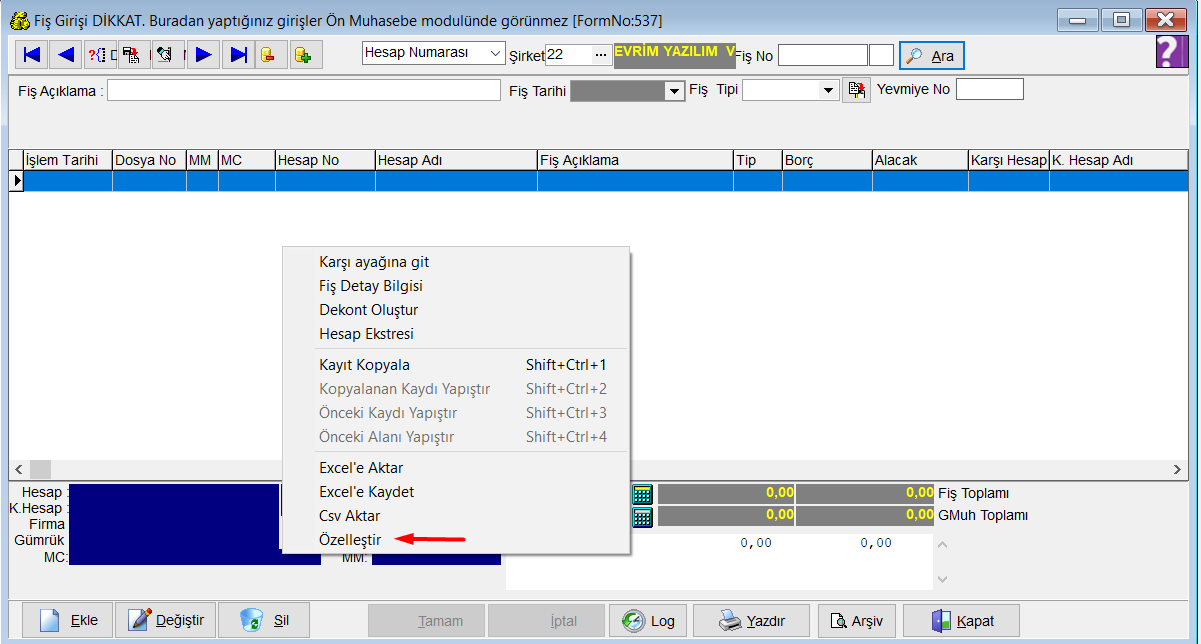Choose Excel'e Aktar in context menu
The width and height of the screenshot is (1201, 644).
pos(361,468)
